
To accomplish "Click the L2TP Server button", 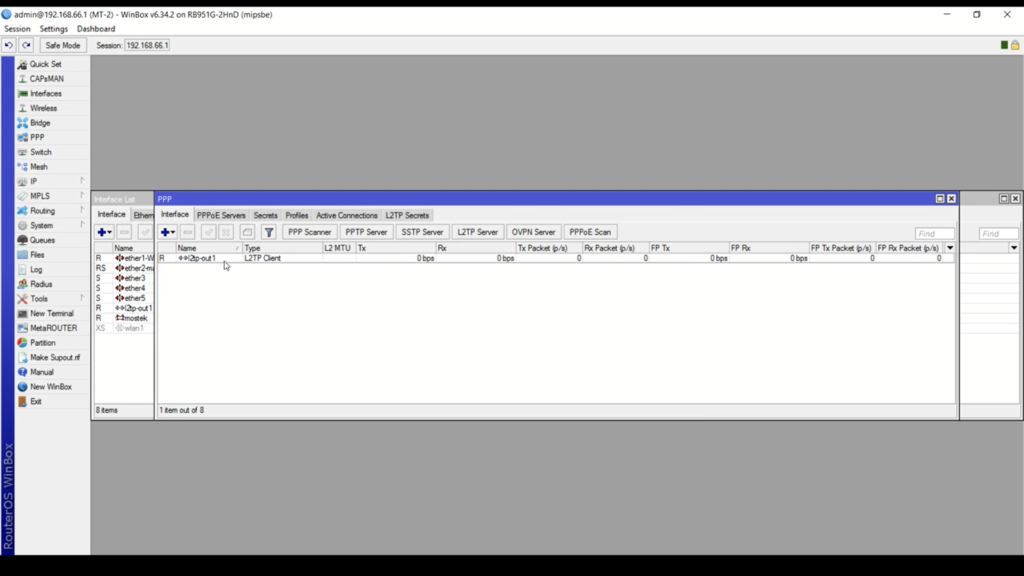I will [x=478, y=232].
